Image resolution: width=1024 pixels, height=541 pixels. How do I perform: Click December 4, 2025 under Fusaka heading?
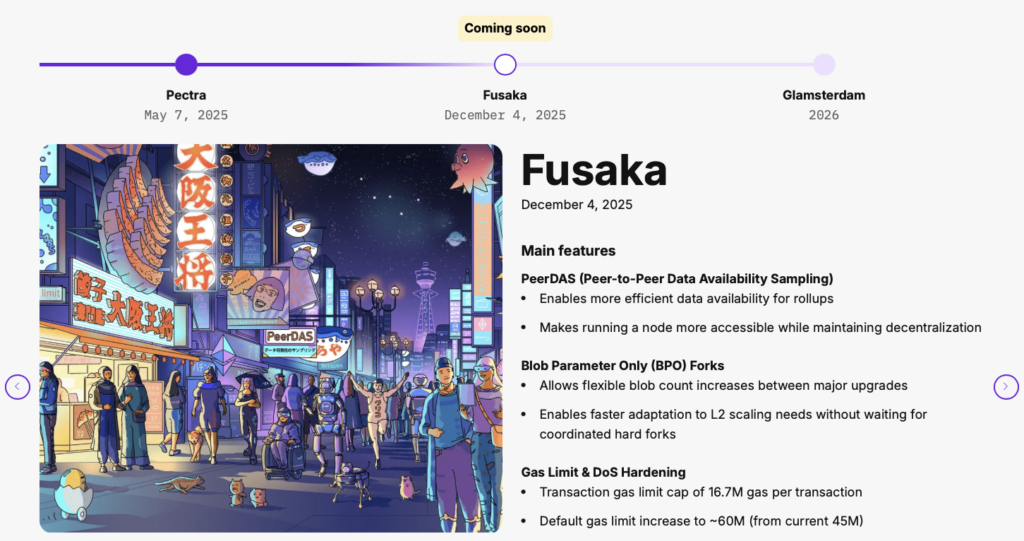coord(577,205)
